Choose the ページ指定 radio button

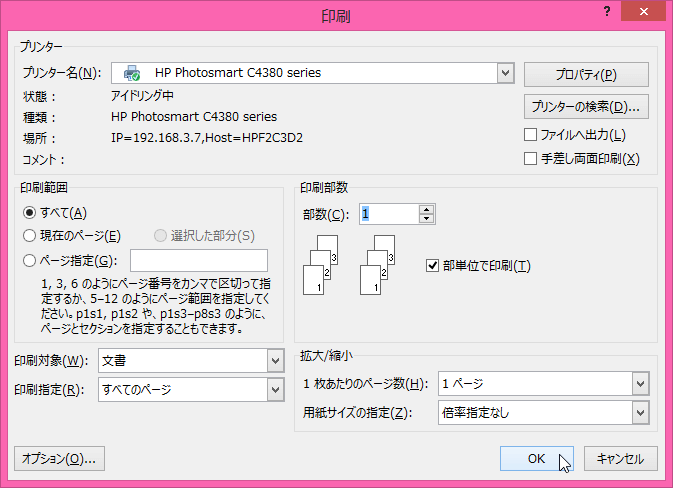click(x=30, y=261)
